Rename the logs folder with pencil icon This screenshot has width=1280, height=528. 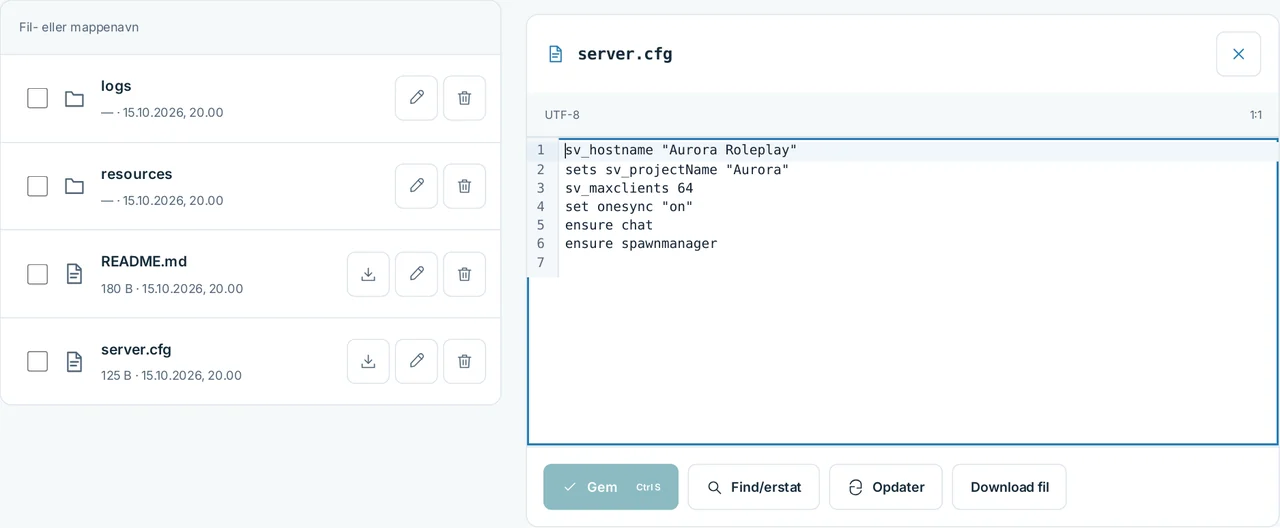[x=416, y=98]
